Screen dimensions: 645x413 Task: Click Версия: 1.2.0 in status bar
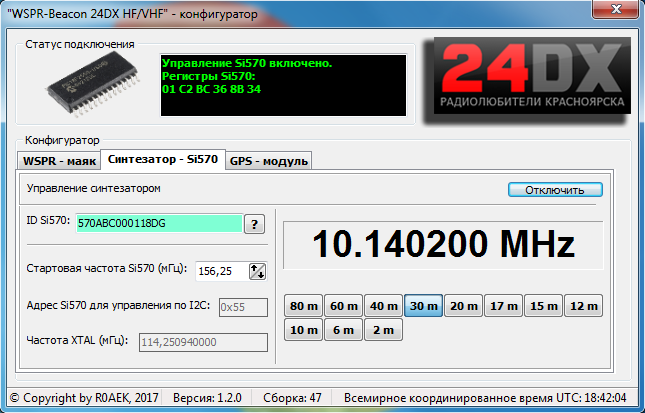pos(207,398)
